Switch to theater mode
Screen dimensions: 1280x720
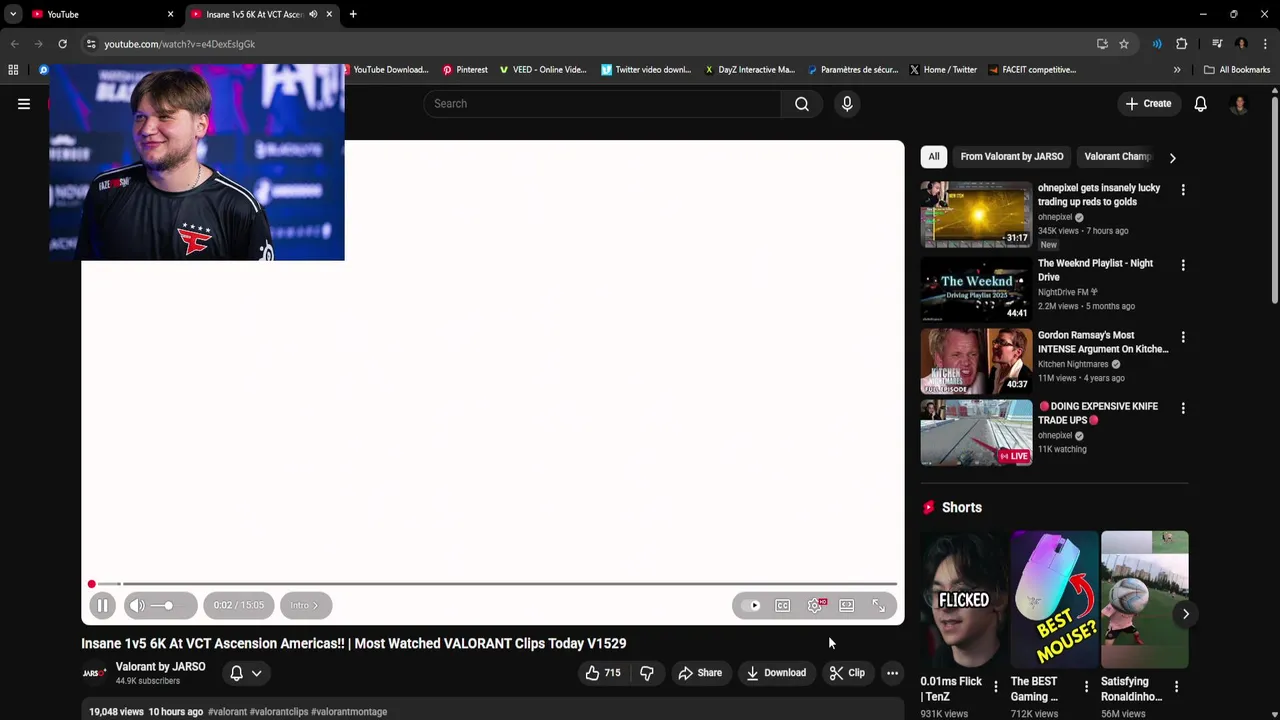pyautogui.click(x=847, y=605)
